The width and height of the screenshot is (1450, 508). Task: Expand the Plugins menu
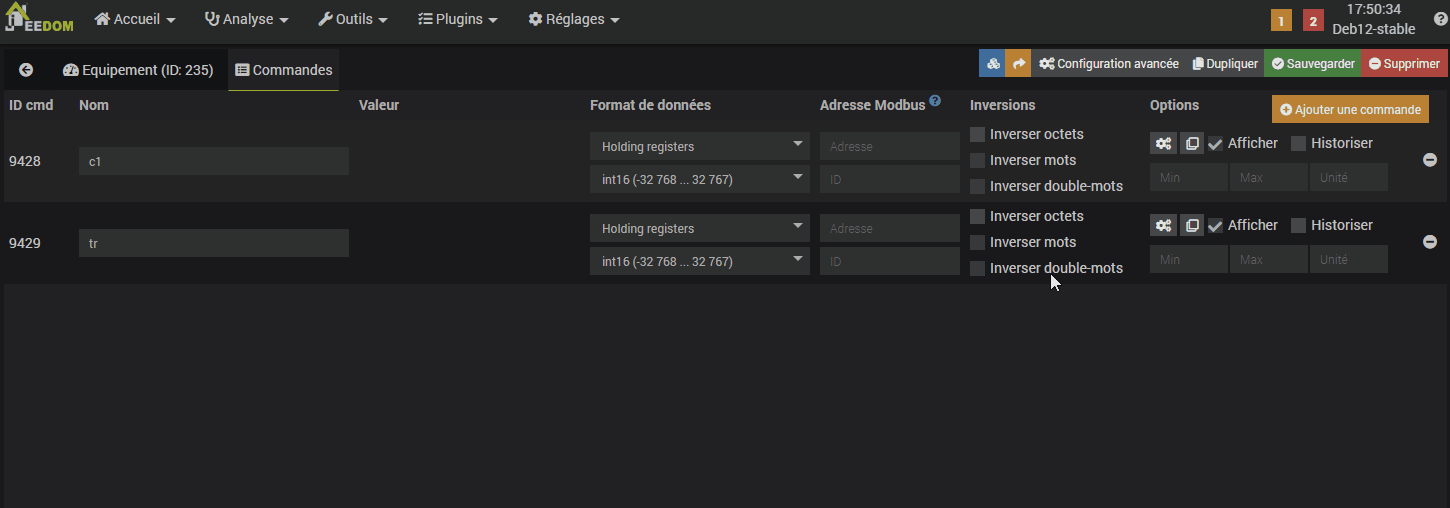click(x=457, y=19)
